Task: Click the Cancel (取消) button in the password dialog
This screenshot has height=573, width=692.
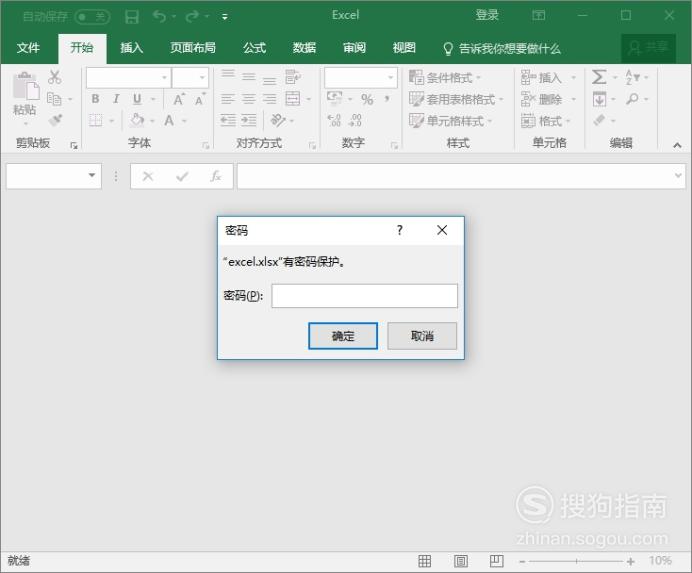Action: (x=422, y=336)
